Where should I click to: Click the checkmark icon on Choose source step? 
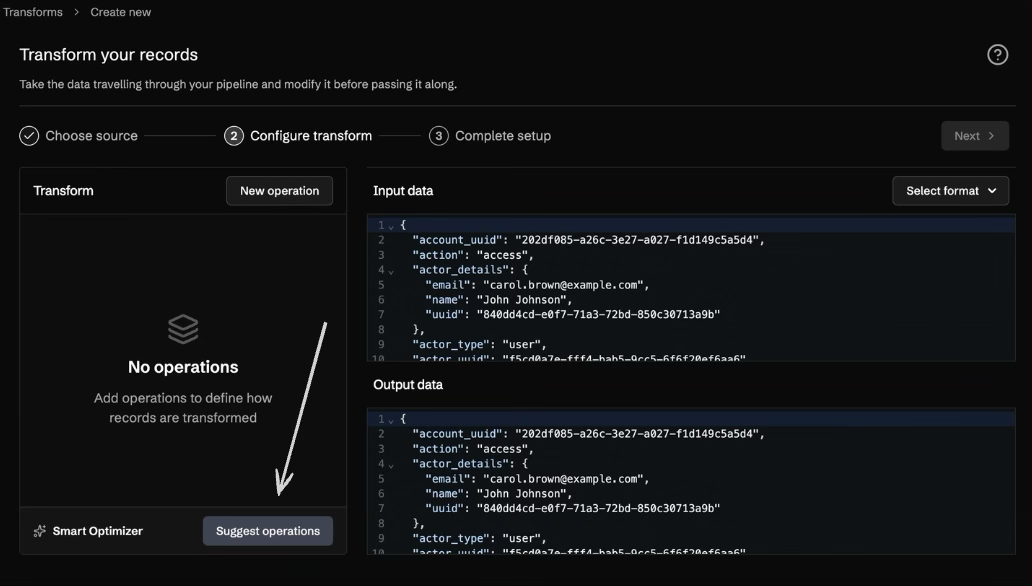pyautogui.click(x=29, y=135)
